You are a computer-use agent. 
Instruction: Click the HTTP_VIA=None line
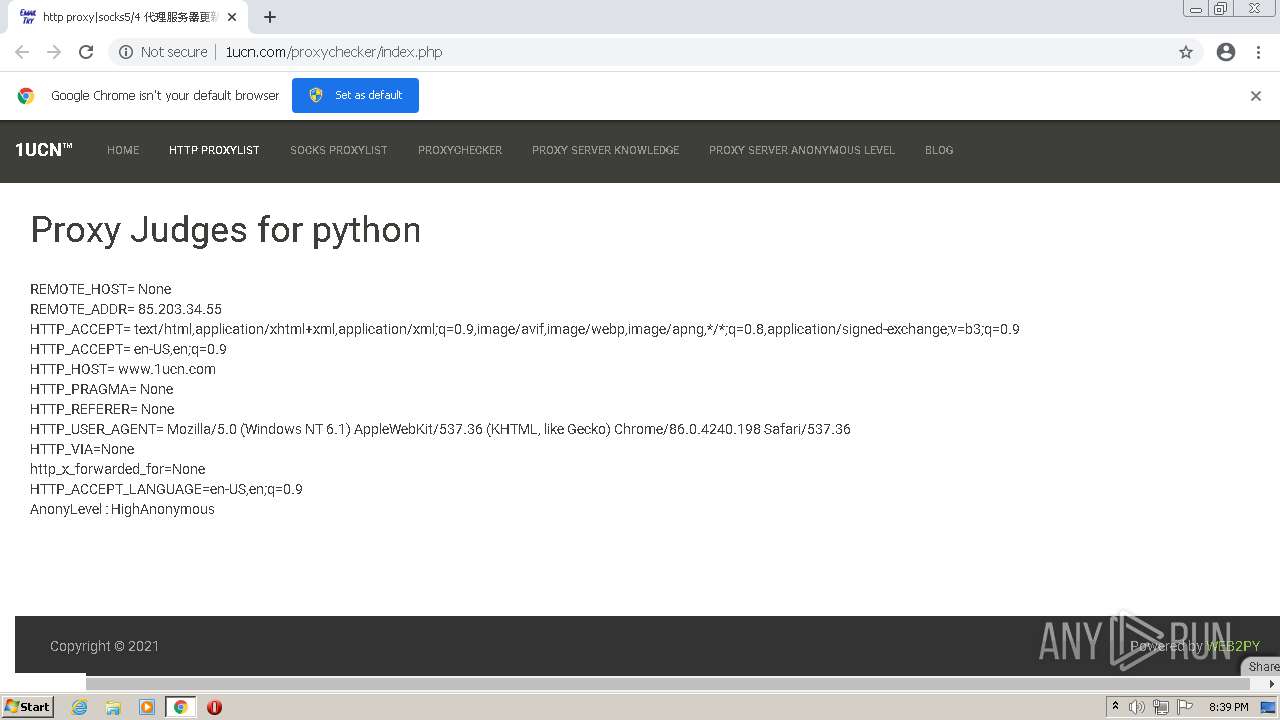click(82, 449)
